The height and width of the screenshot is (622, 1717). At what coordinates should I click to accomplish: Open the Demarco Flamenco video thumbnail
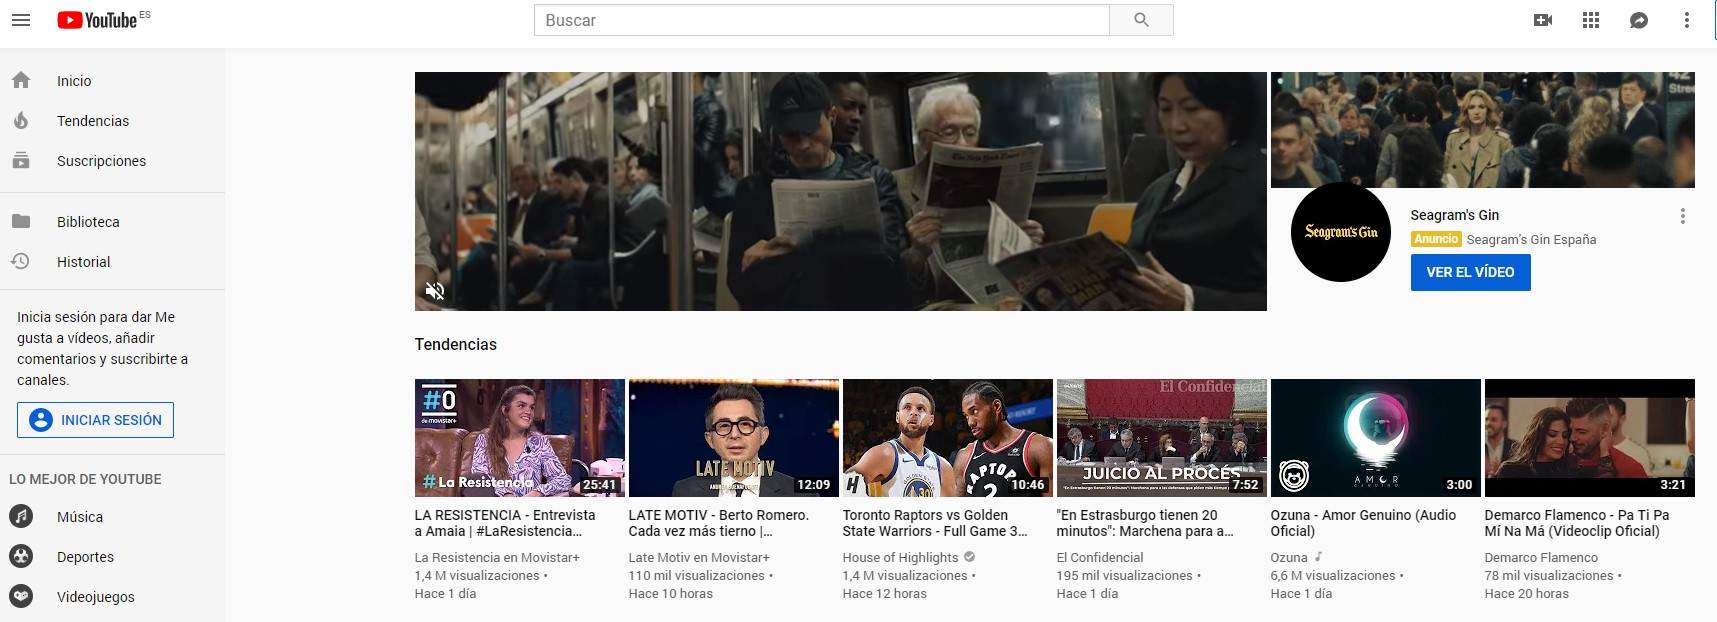tap(1589, 438)
